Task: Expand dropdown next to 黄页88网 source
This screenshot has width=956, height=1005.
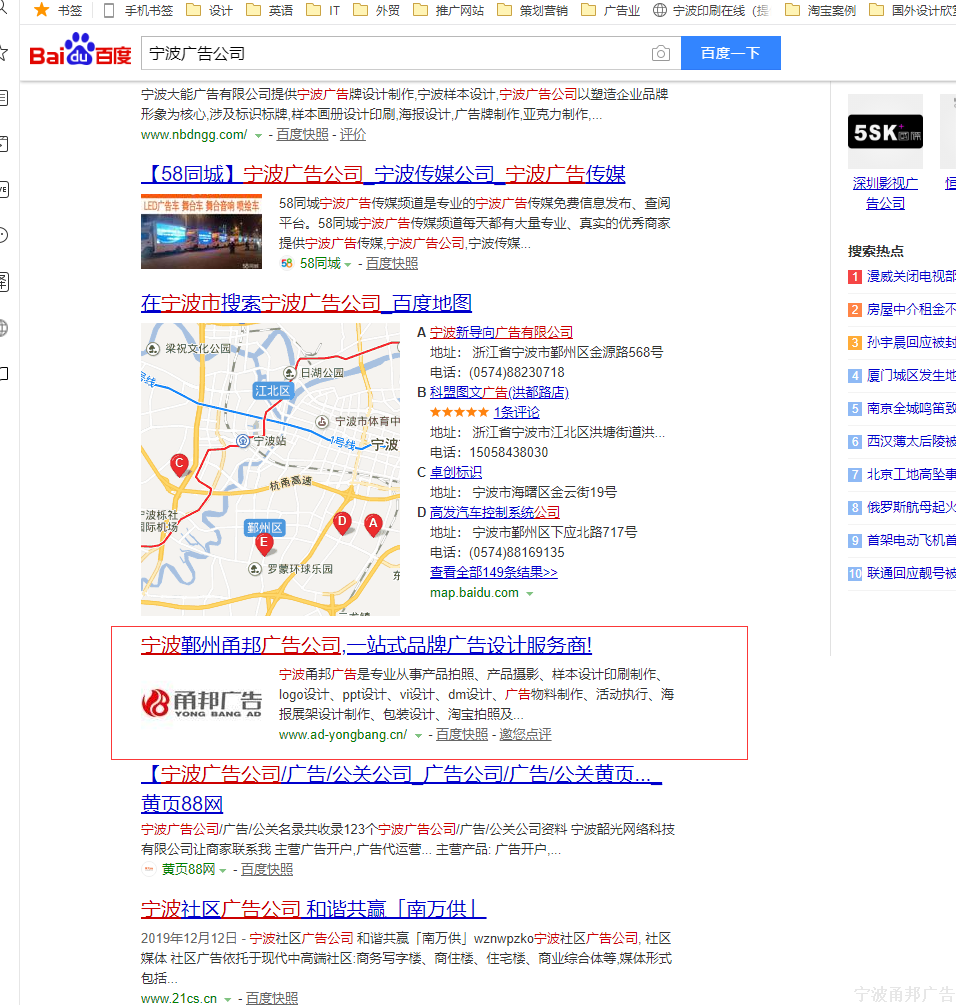Action: pos(223,870)
